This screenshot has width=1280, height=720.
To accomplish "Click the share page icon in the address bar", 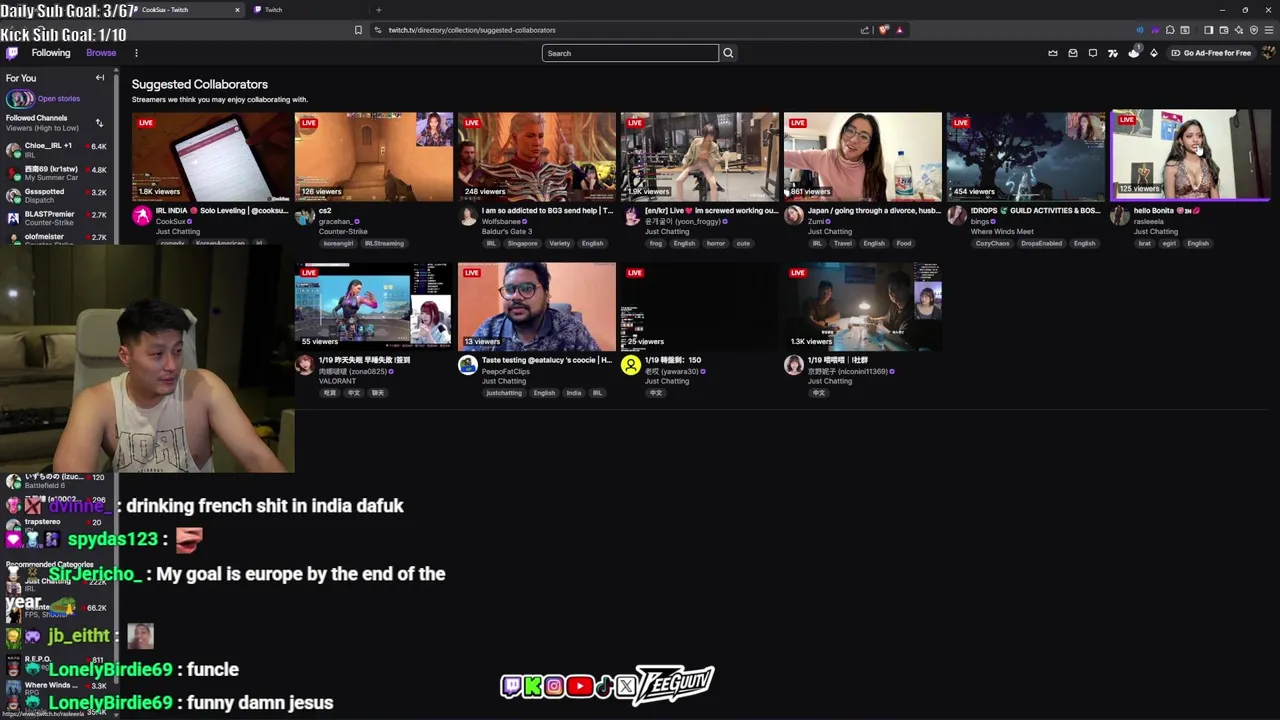I will [x=865, y=30].
